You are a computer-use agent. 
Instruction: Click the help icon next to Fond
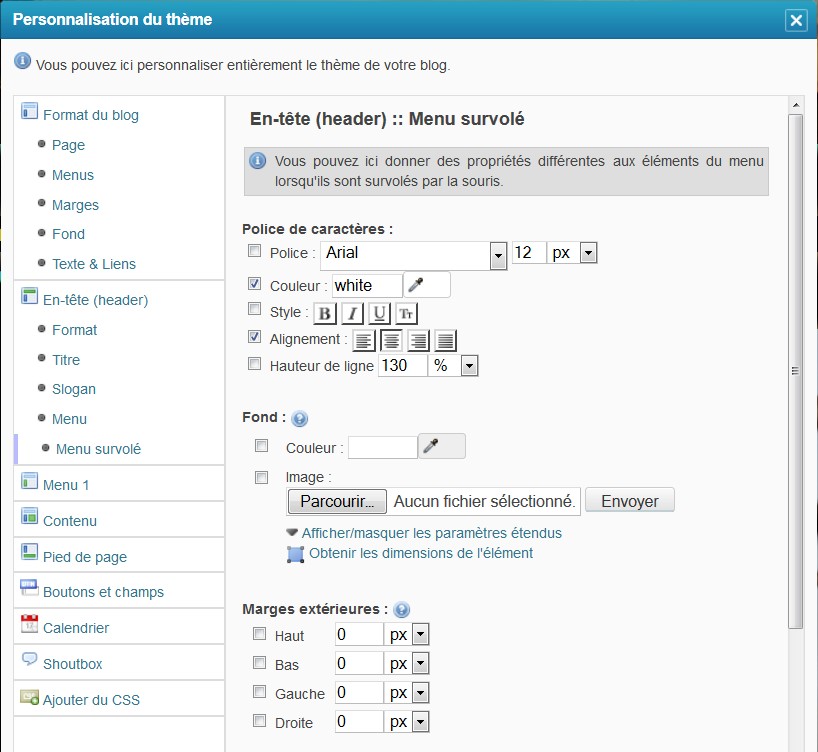tap(299, 419)
